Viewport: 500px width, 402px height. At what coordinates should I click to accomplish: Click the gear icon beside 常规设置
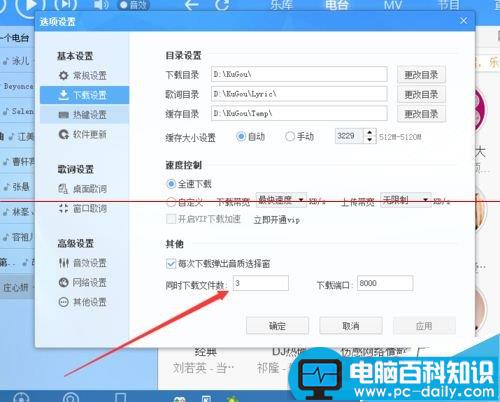[x=63, y=76]
